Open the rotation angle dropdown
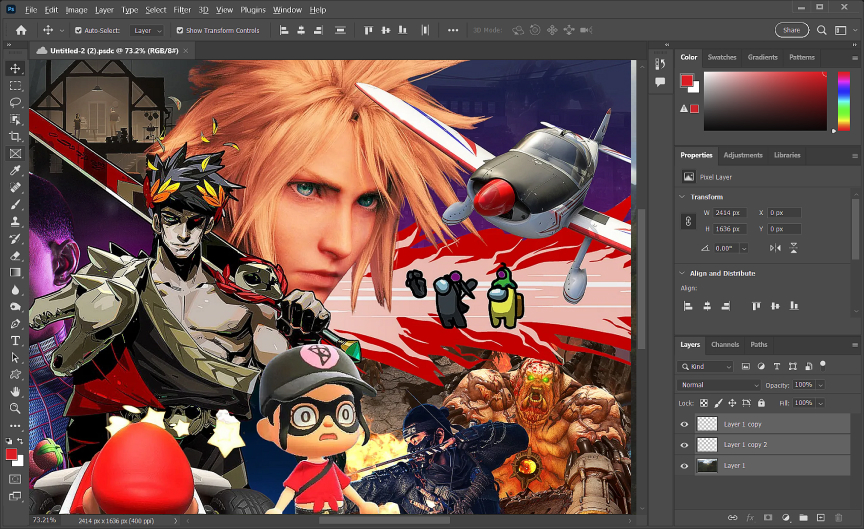This screenshot has width=864, height=529. 744,249
